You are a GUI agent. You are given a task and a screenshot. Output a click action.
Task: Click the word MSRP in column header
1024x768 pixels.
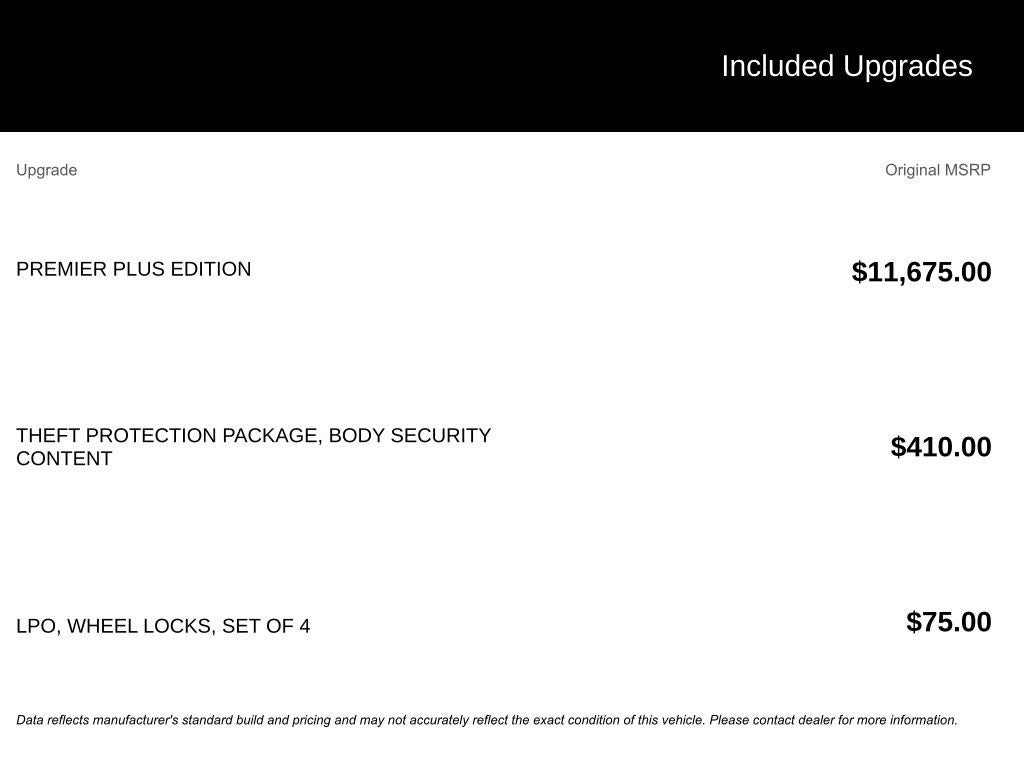pos(966,170)
